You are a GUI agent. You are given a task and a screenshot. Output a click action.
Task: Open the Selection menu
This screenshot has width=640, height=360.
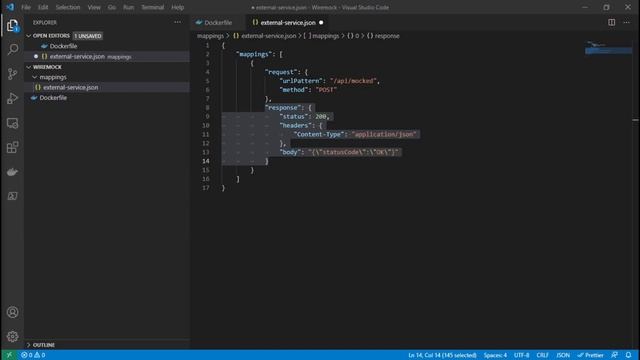point(68,7)
